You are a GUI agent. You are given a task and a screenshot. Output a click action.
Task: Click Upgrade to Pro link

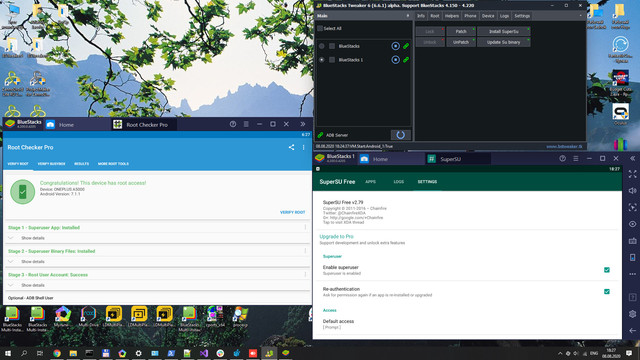click(336, 236)
